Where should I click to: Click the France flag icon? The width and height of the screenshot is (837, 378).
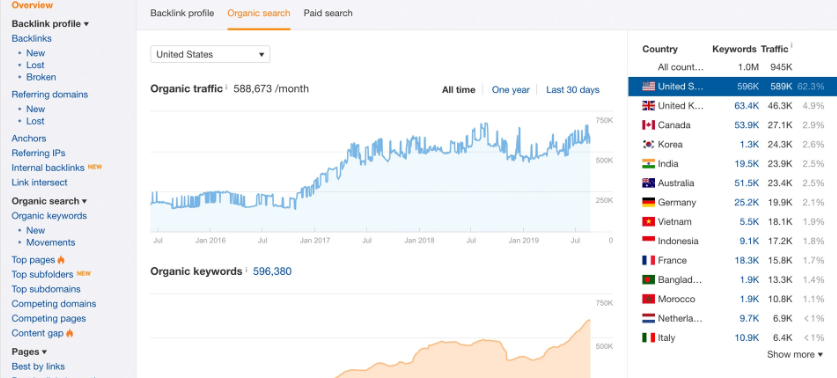pos(649,261)
